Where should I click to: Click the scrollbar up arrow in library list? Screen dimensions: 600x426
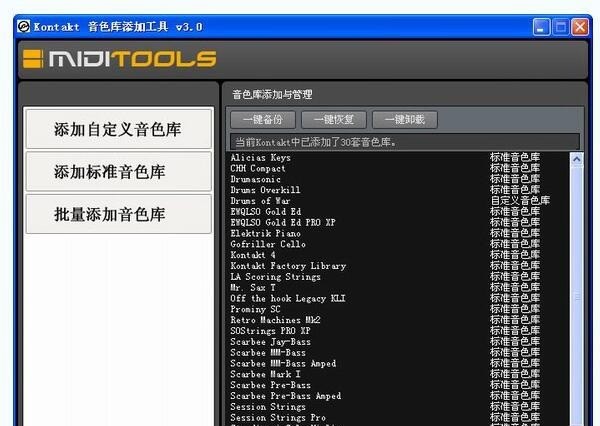point(577,159)
